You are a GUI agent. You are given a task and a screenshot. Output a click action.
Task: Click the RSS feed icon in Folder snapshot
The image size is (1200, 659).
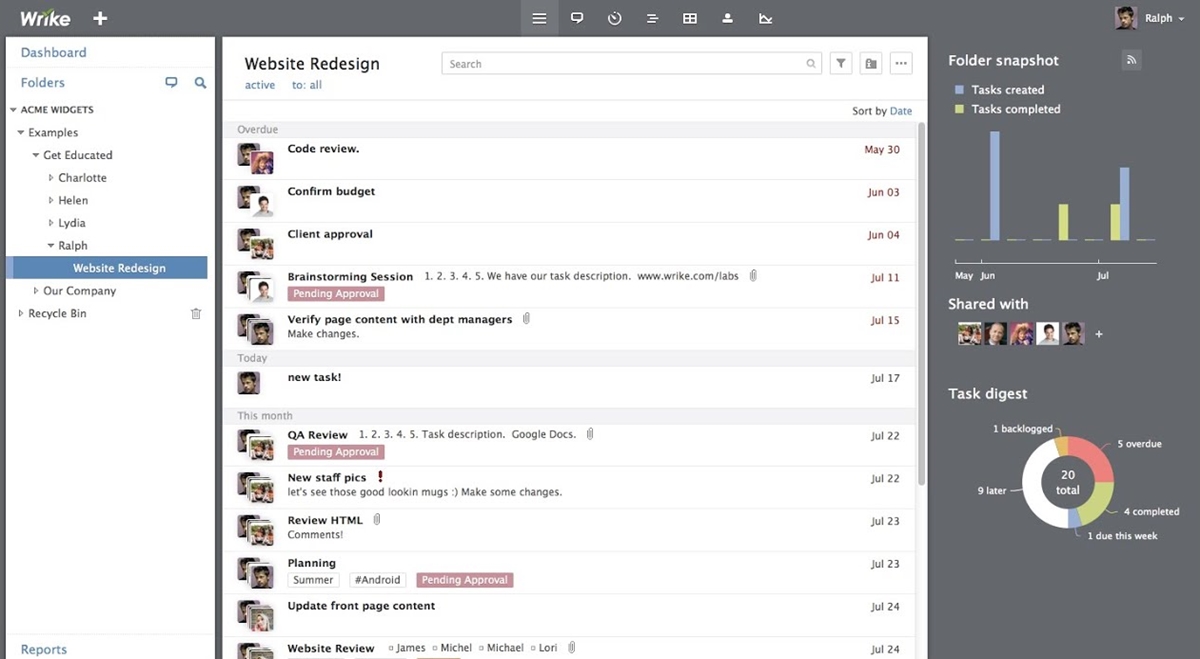[x=1132, y=60]
